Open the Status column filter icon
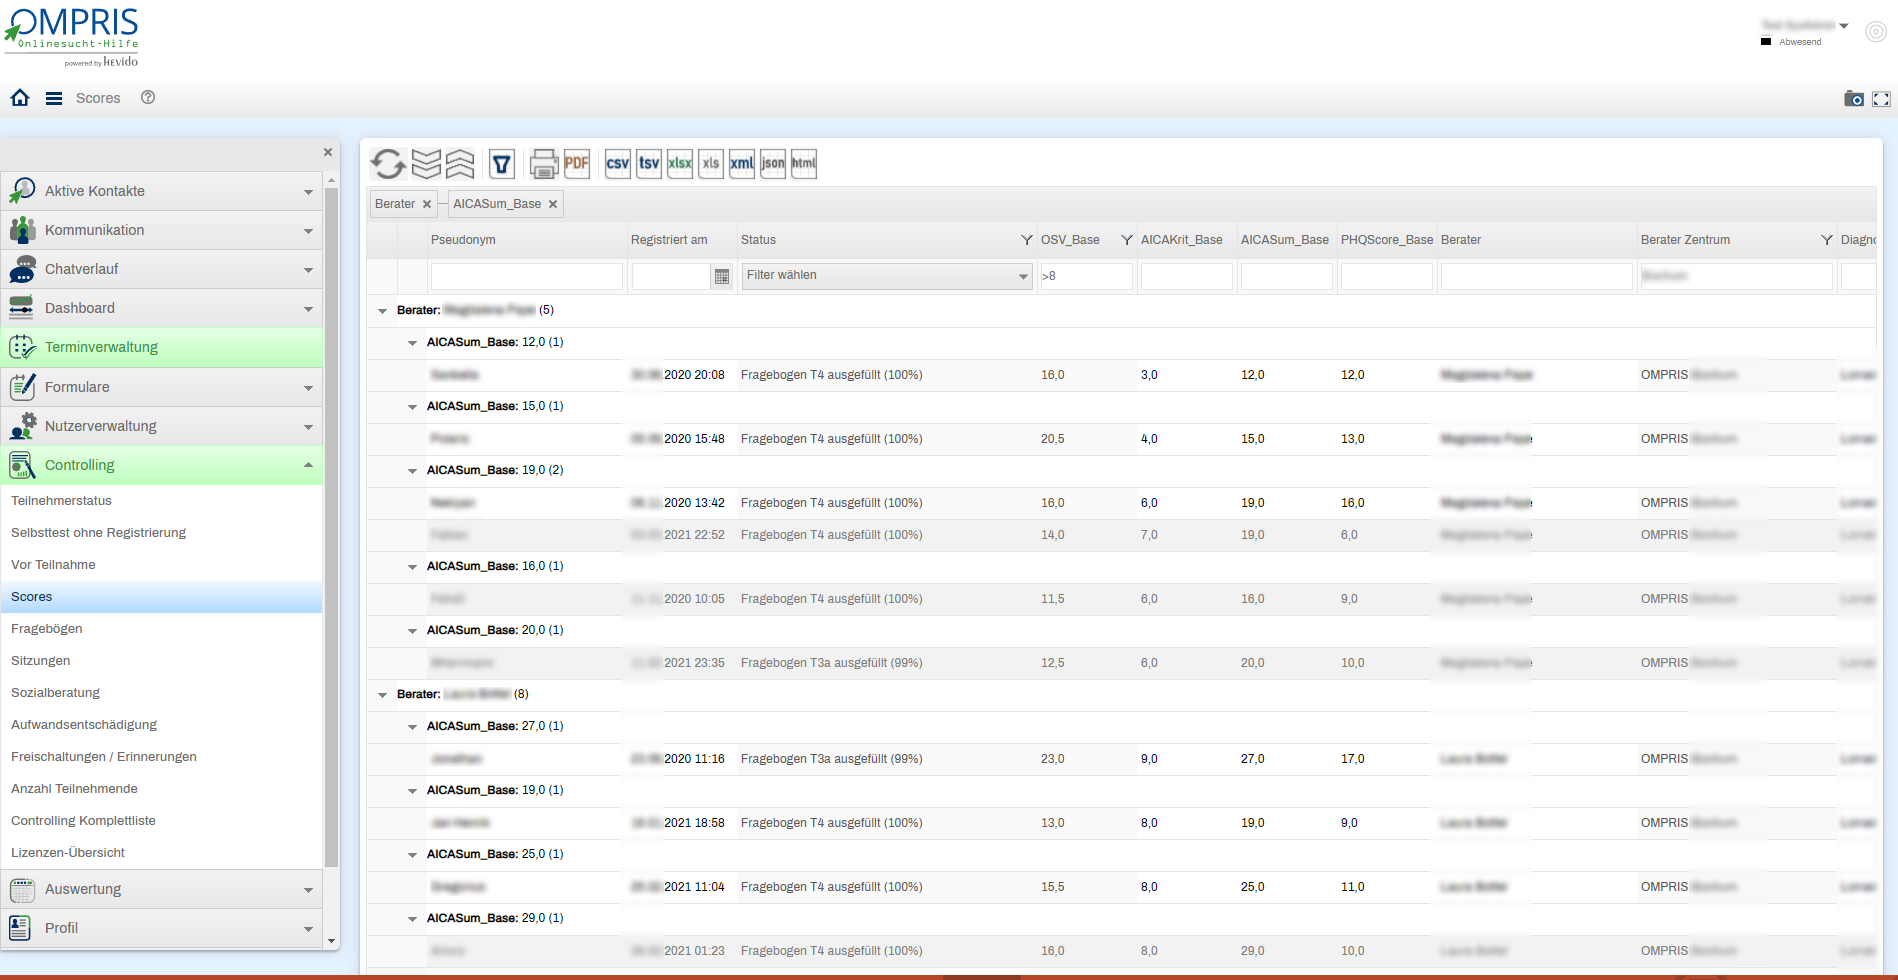Image resolution: width=1898 pixels, height=980 pixels. pyautogui.click(x=1026, y=240)
